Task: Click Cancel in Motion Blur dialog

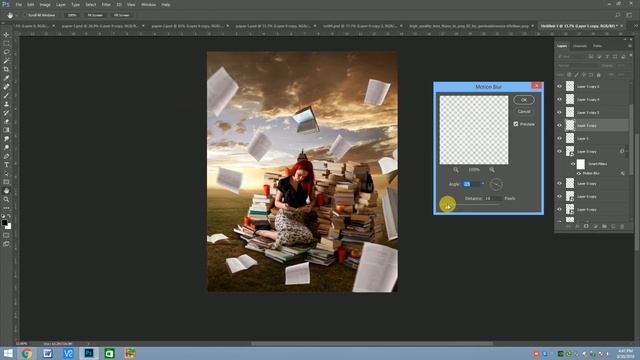Action: (524, 111)
